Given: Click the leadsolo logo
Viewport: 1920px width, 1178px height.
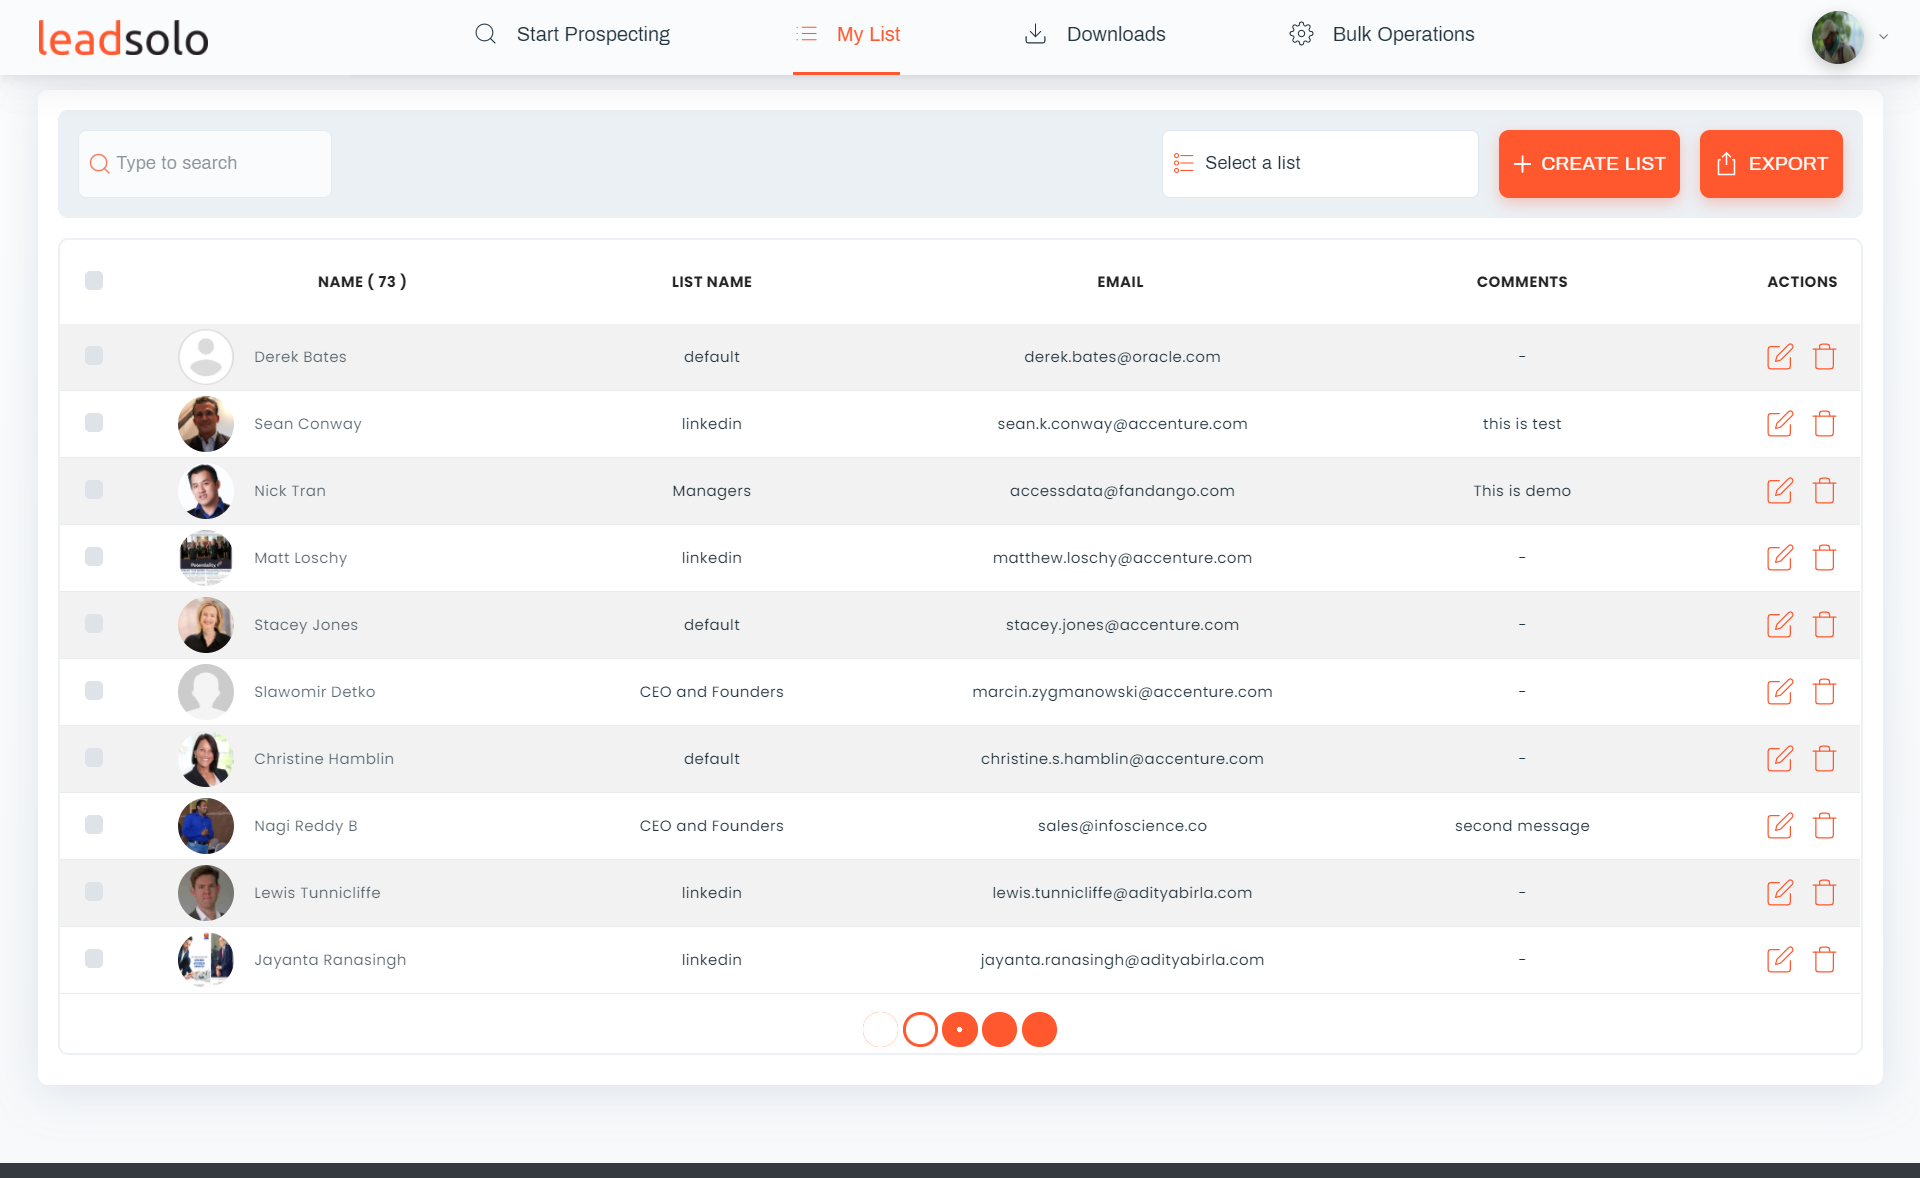Looking at the screenshot, I should (123, 38).
